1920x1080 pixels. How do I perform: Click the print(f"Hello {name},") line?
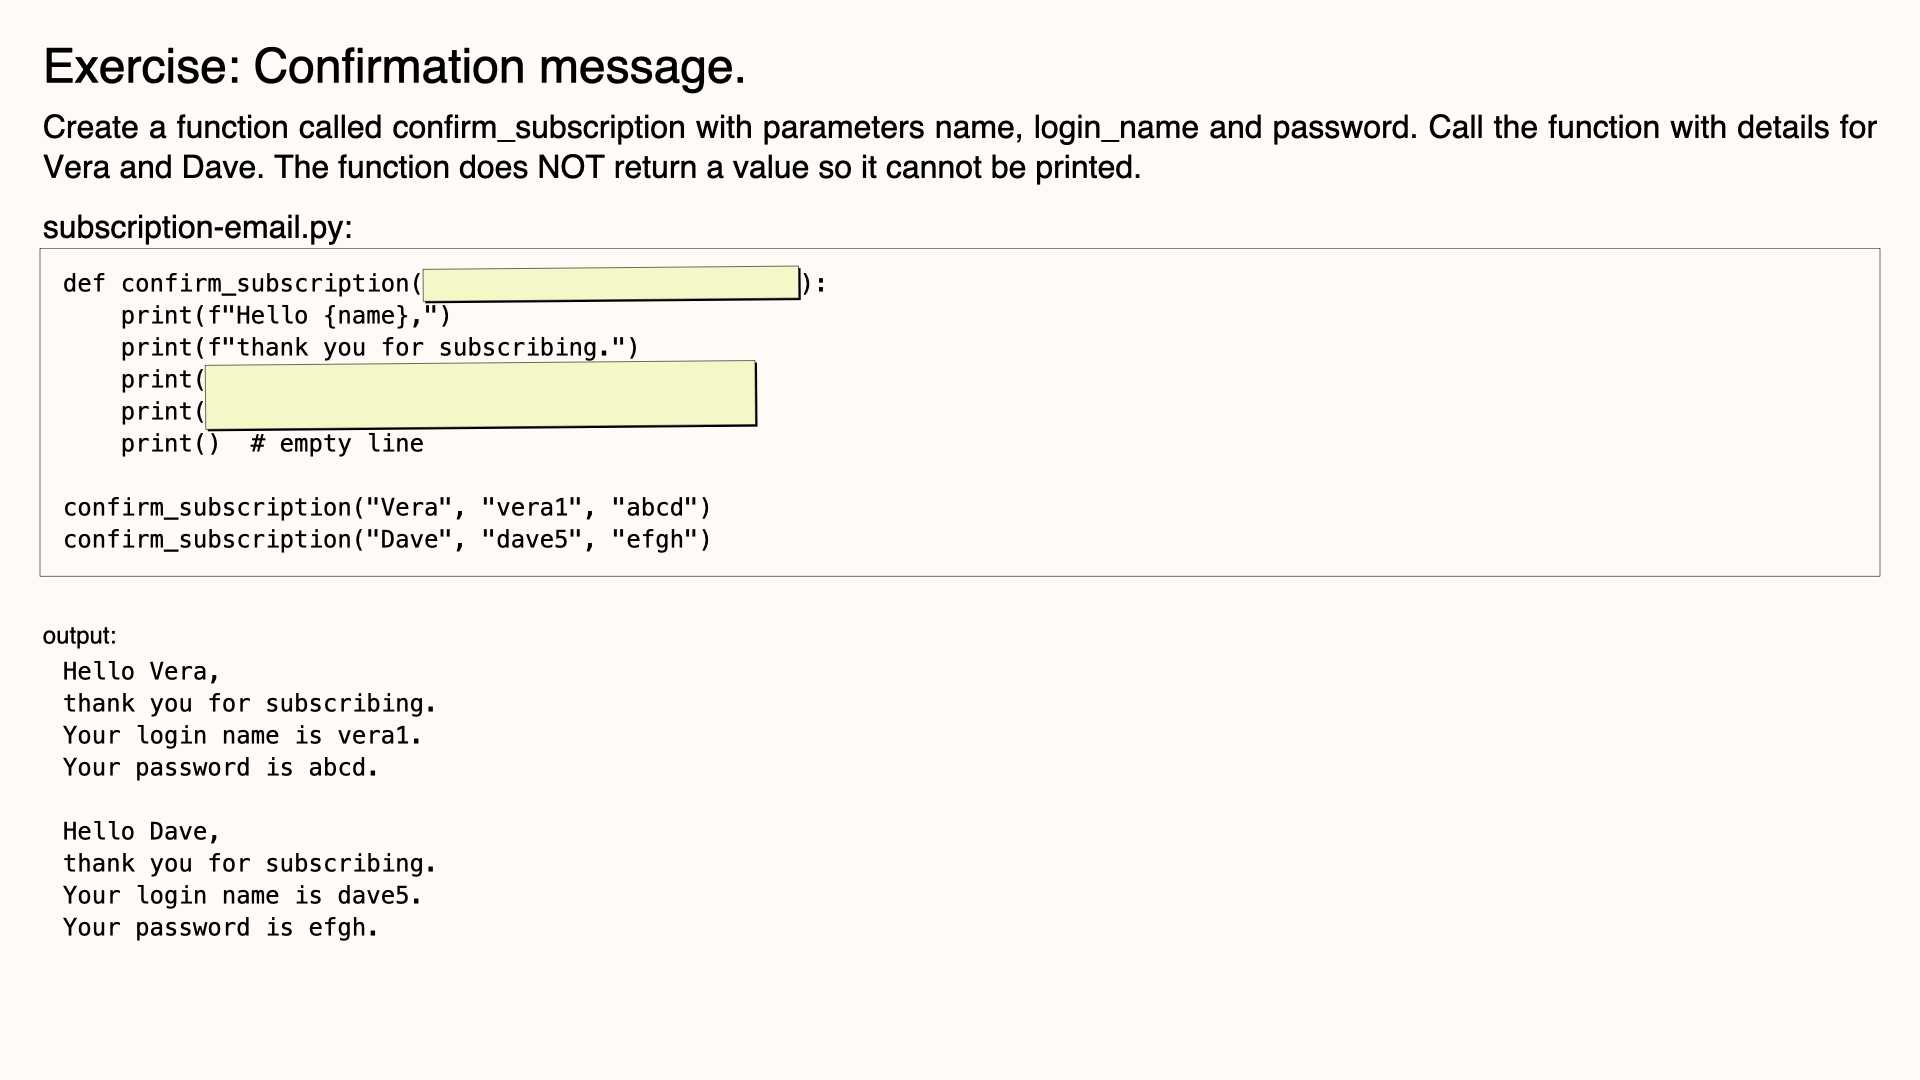[286, 316]
